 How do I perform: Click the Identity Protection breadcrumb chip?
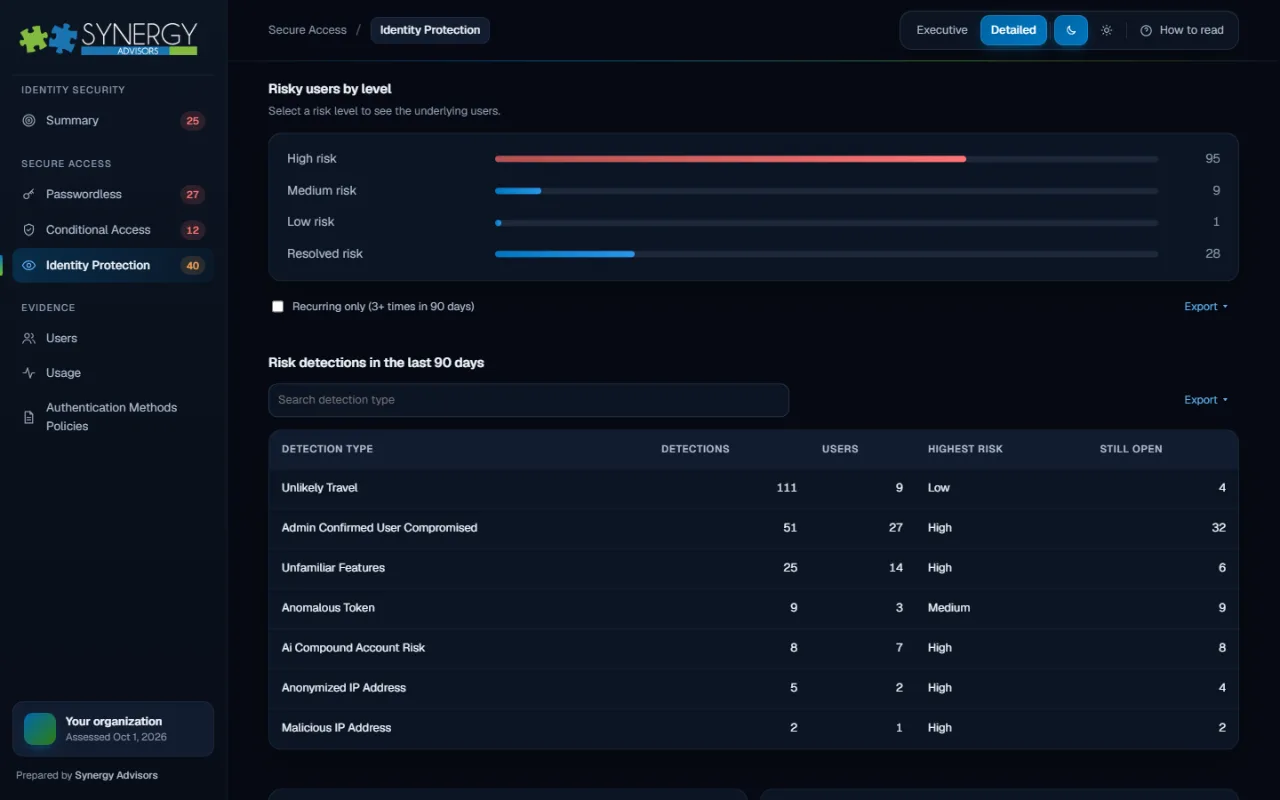point(430,30)
